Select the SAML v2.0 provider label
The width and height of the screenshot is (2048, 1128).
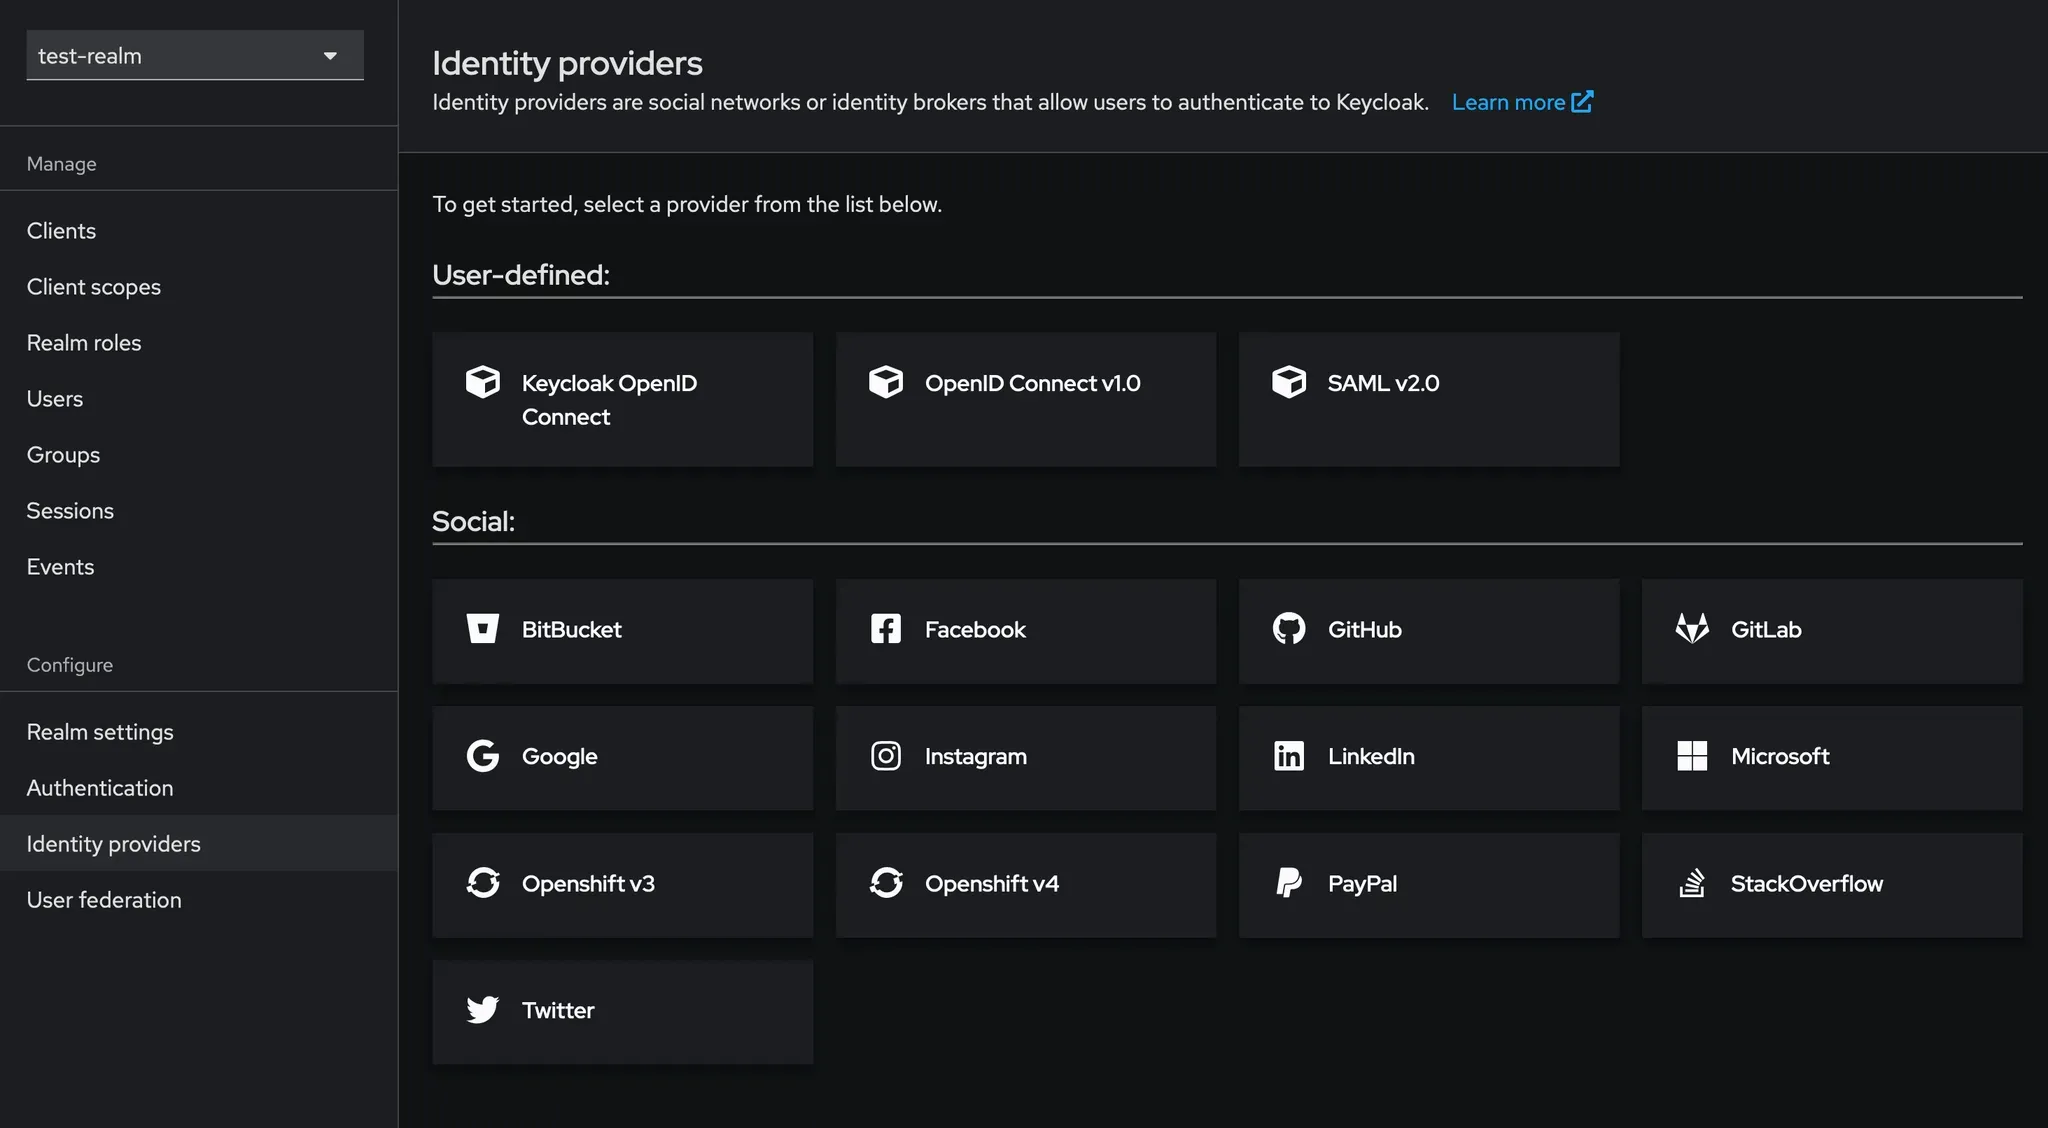(x=1383, y=383)
